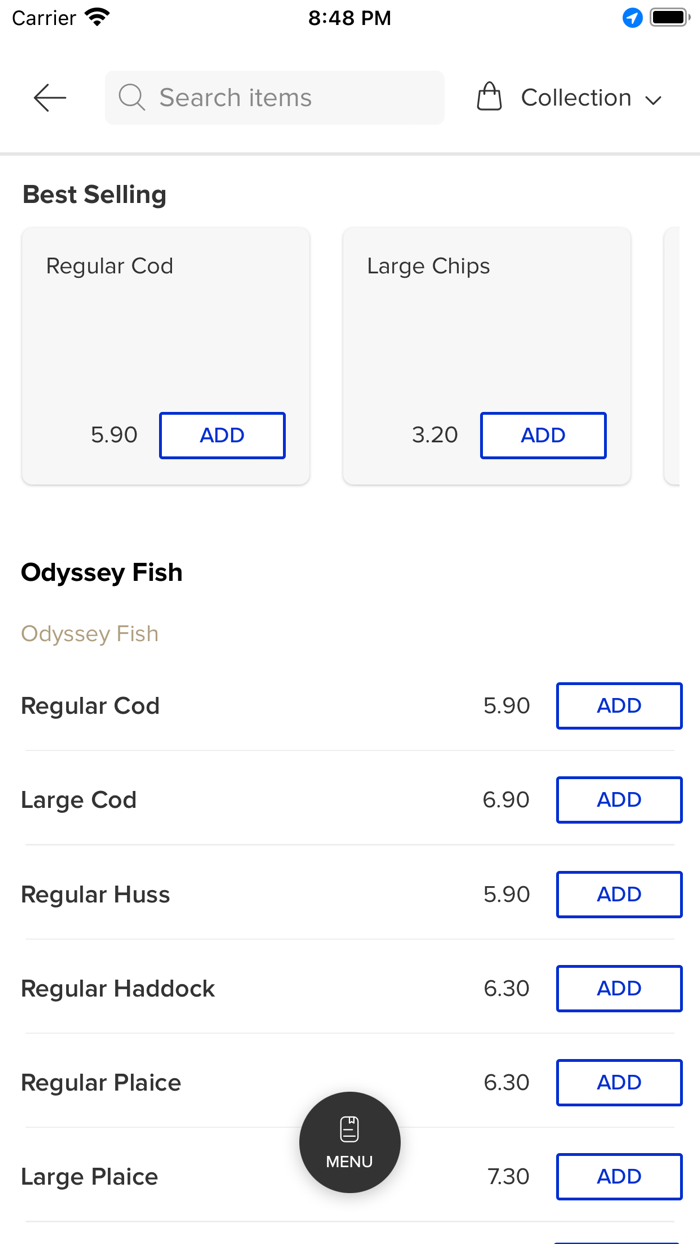The width and height of the screenshot is (700, 1244).
Task: Click the Wi-Fi icon in status bar
Action: point(95,16)
